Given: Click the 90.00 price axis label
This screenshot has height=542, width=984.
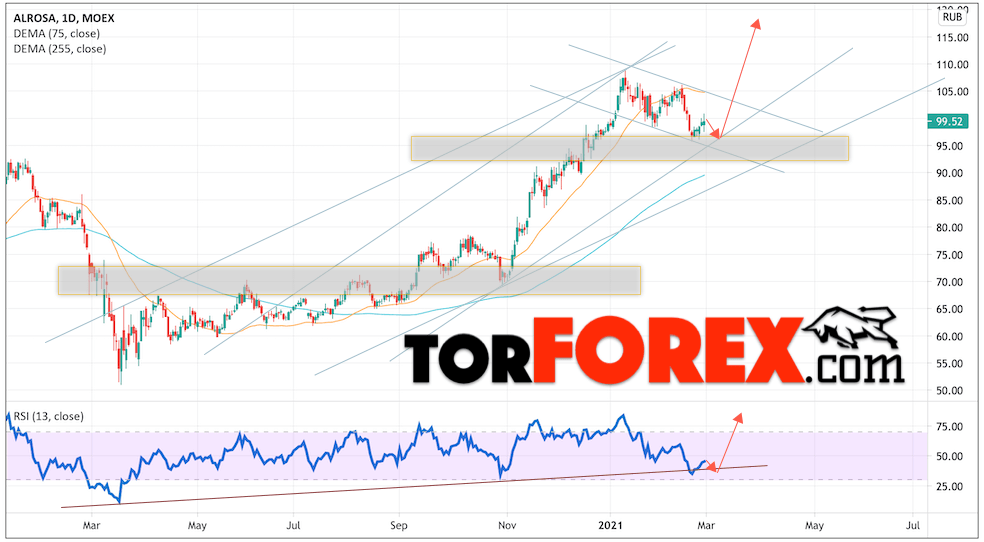Looking at the screenshot, I should coord(949,173).
